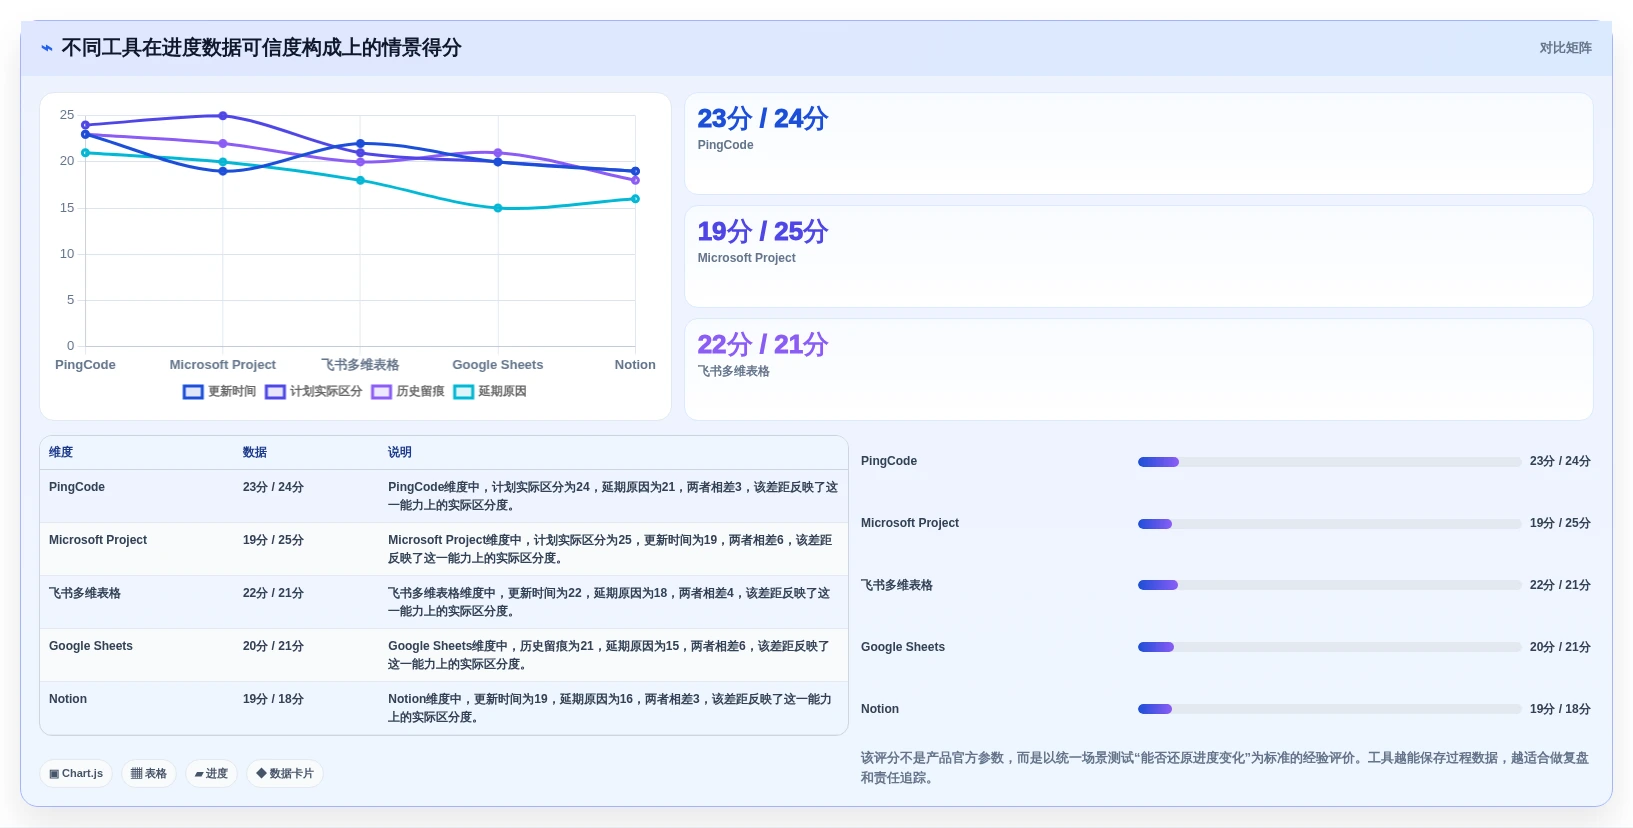Toggle the 计划实际区分 series in the chart legend
1633x828 pixels.
click(314, 392)
